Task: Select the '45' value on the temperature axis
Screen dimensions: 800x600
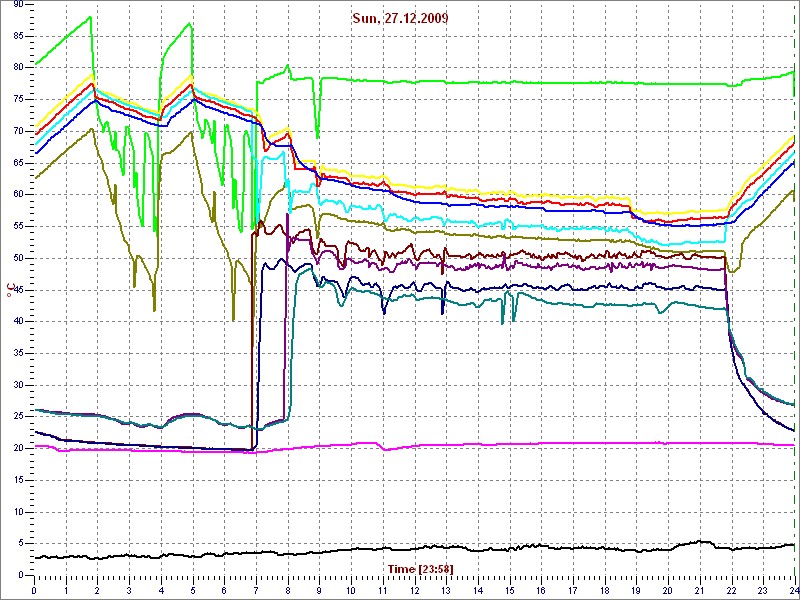Action: [x=18, y=290]
